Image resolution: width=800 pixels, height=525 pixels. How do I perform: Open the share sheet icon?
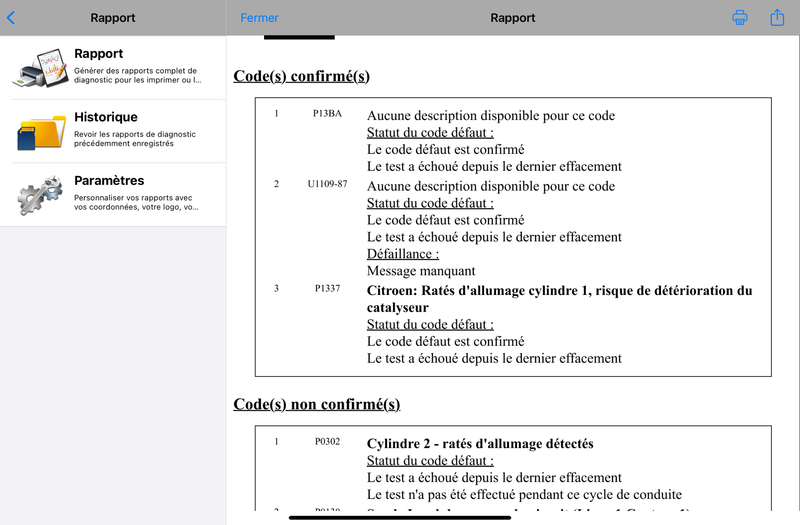pyautogui.click(x=777, y=17)
